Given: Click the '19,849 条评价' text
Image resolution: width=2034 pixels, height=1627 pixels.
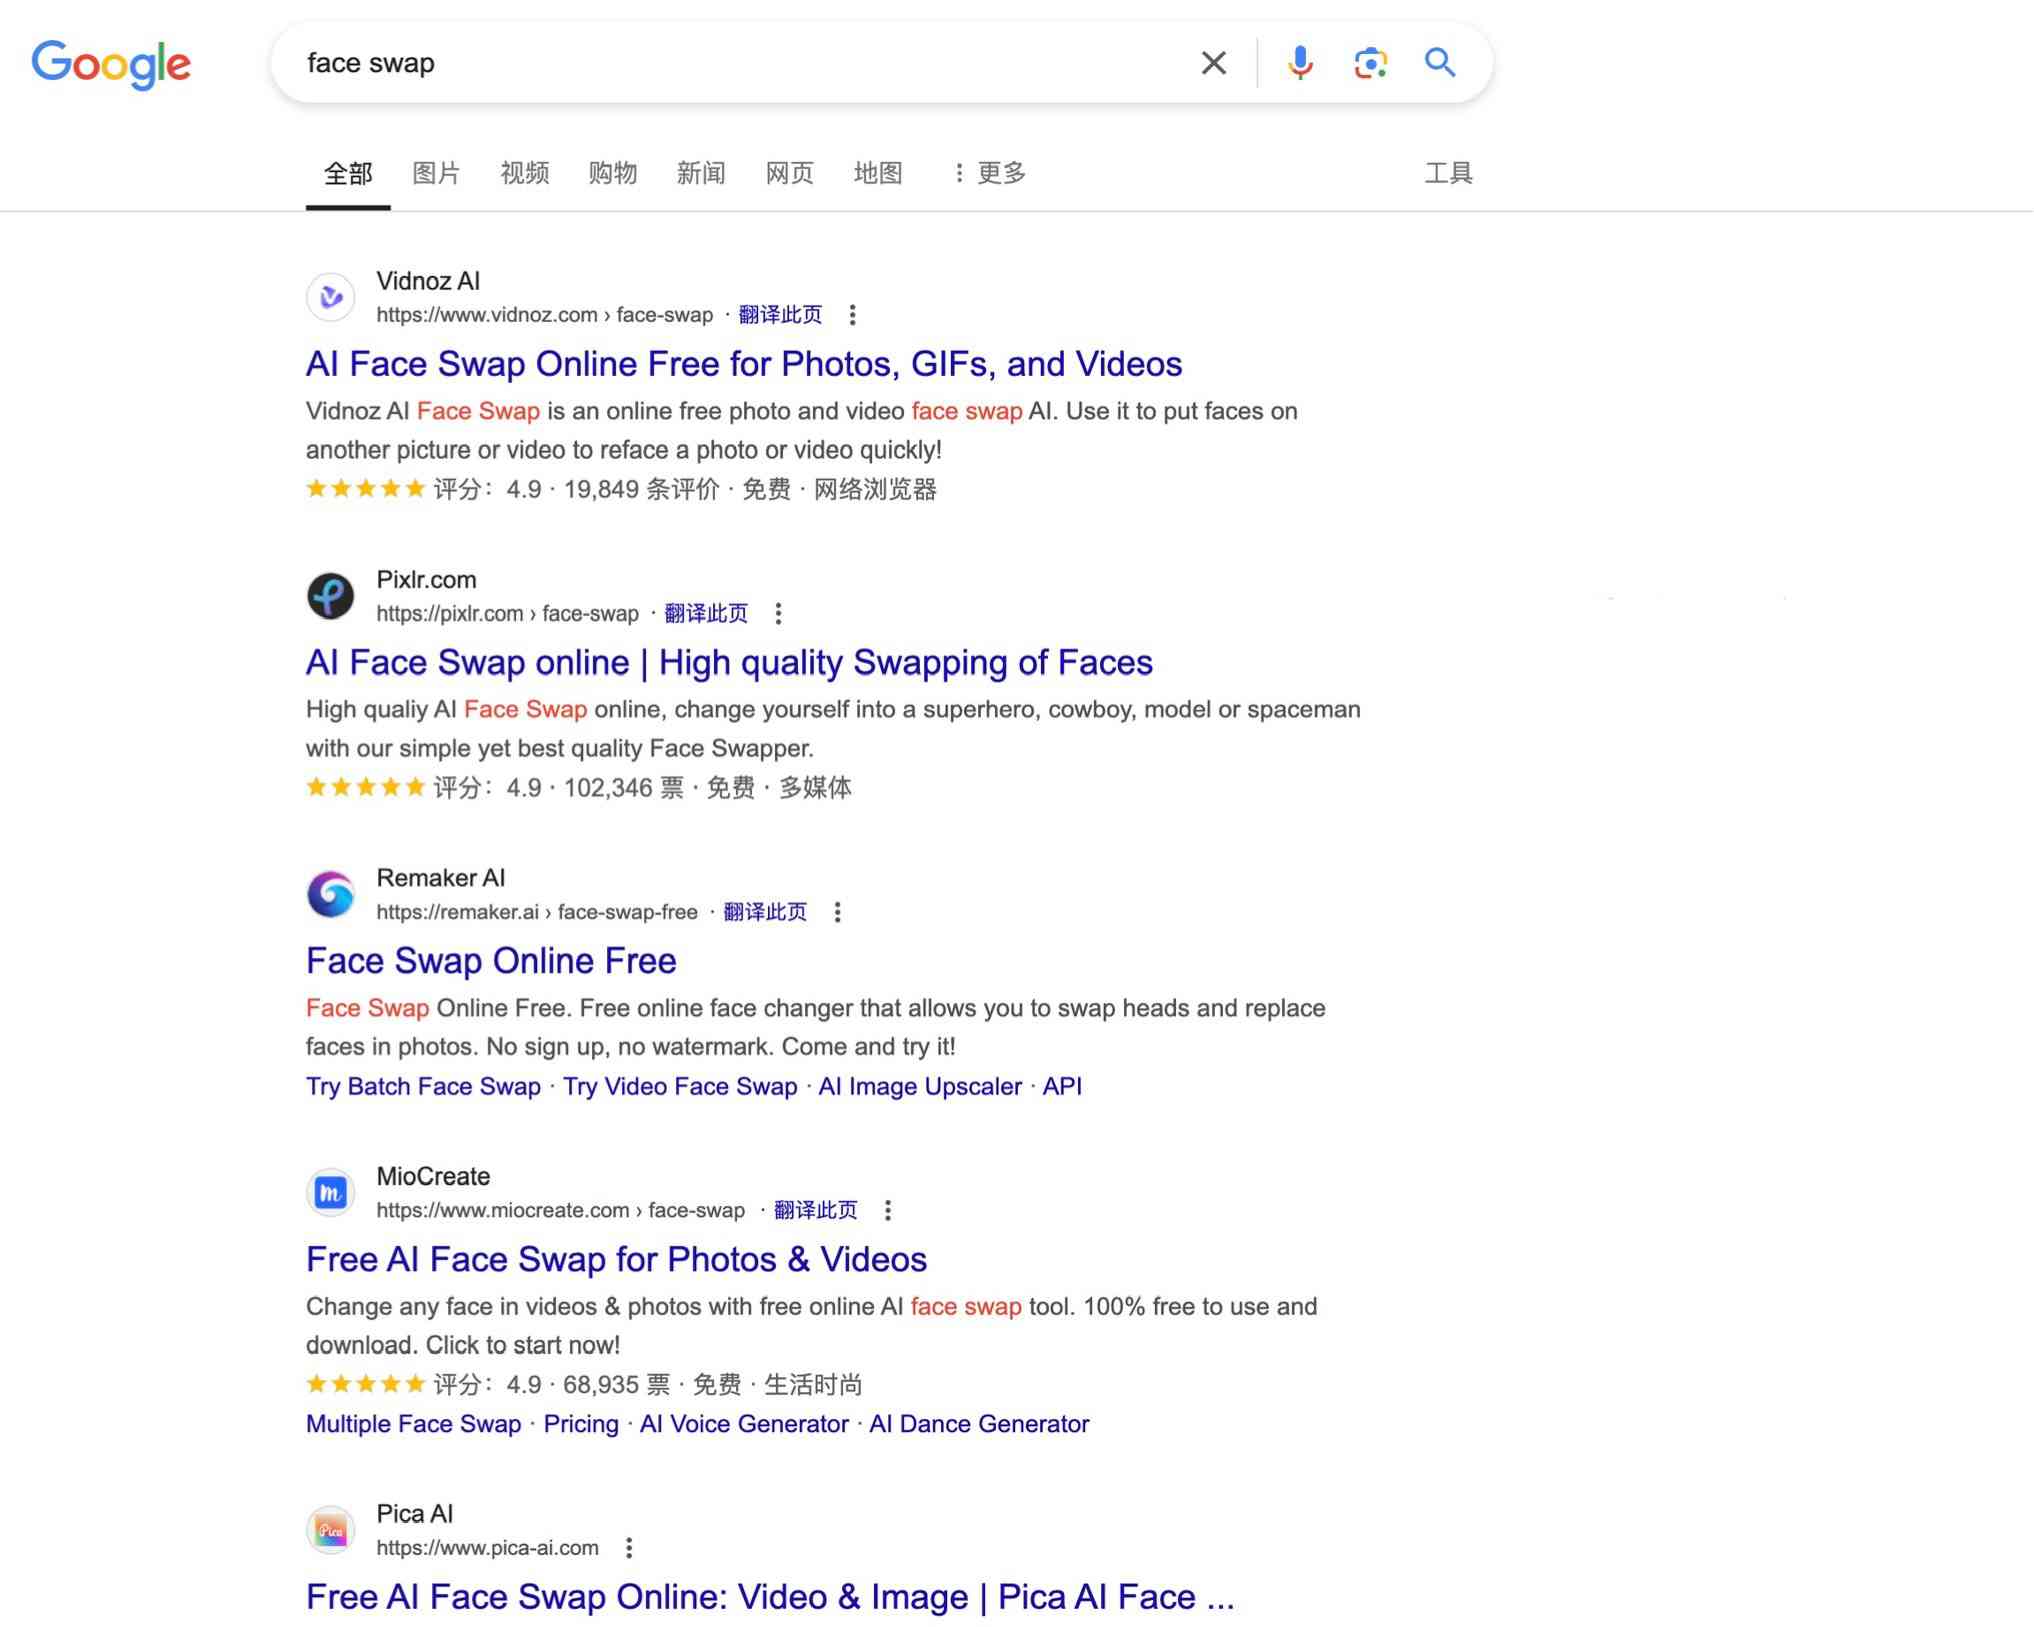Looking at the screenshot, I should pyautogui.click(x=641, y=489).
